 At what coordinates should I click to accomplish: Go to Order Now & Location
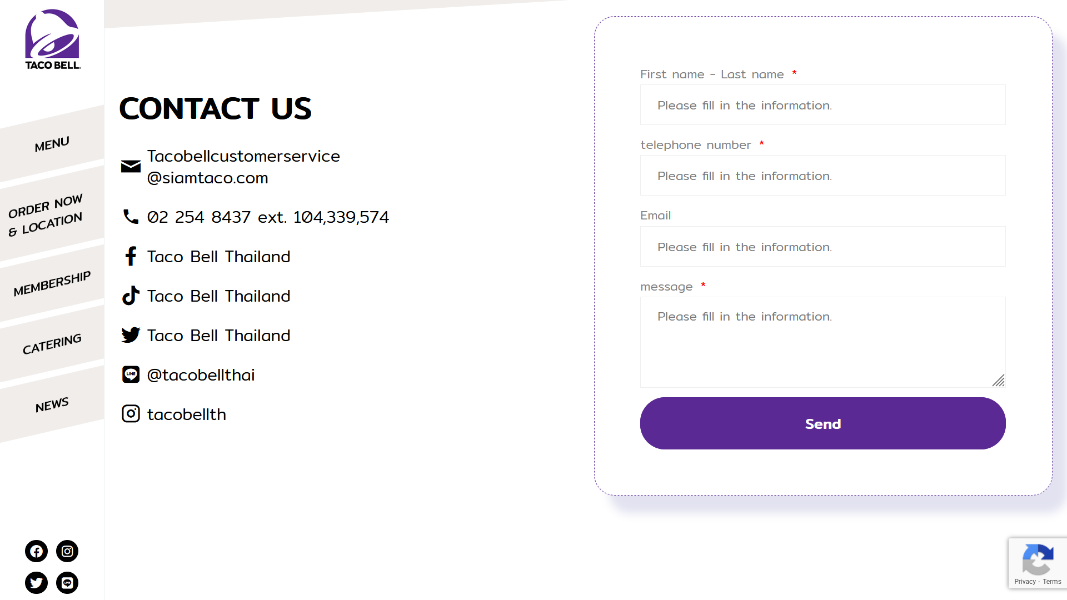[x=46, y=215]
